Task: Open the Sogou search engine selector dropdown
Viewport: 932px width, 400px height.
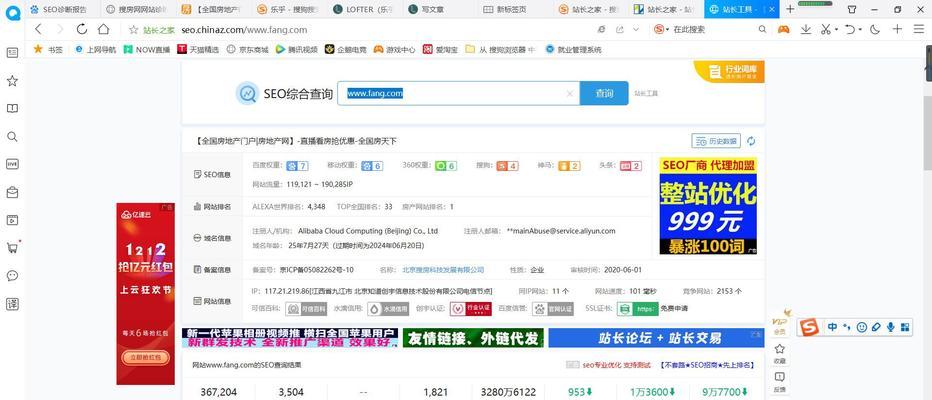Action: pyautogui.click(x=661, y=29)
